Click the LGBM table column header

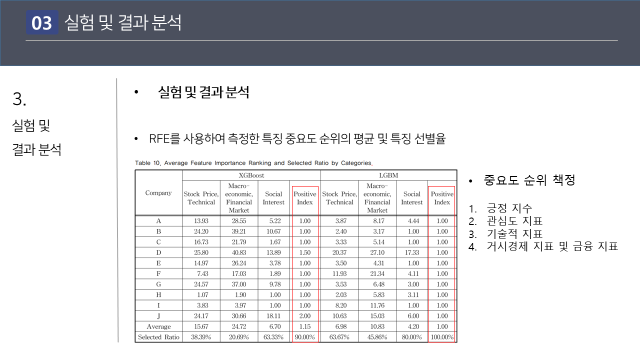pyautogui.click(x=388, y=176)
